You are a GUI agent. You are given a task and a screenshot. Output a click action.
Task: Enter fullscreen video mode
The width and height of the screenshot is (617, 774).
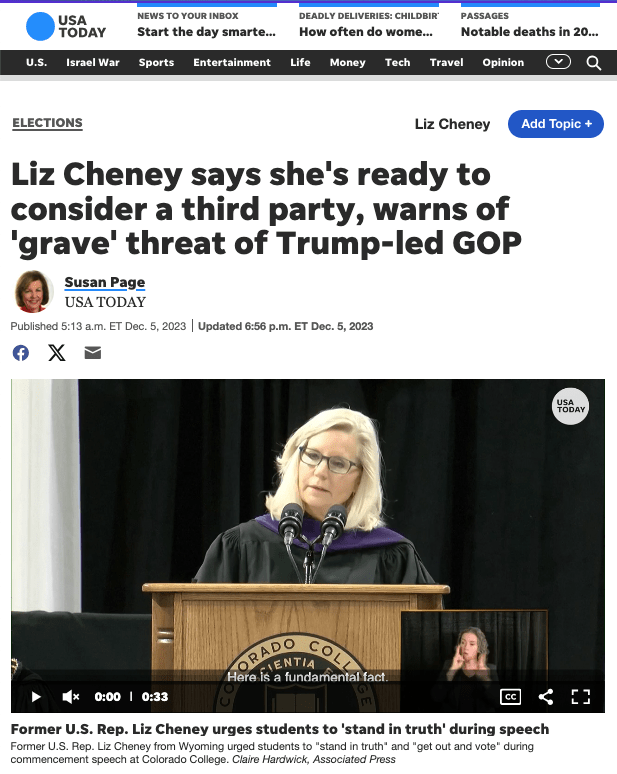click(580, 697)
